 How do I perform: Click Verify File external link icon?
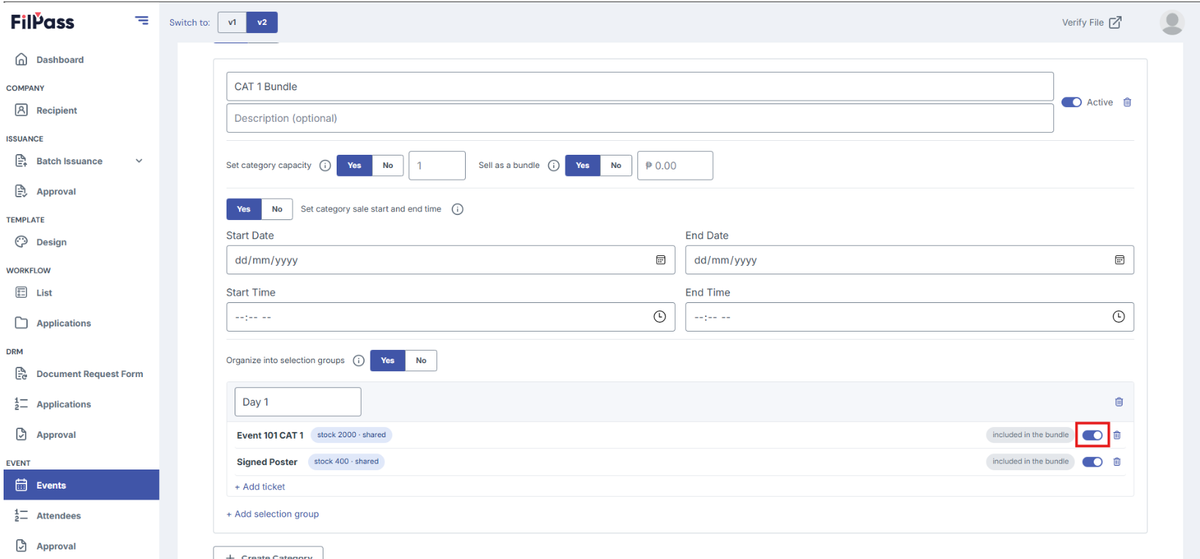[1115, 22]
